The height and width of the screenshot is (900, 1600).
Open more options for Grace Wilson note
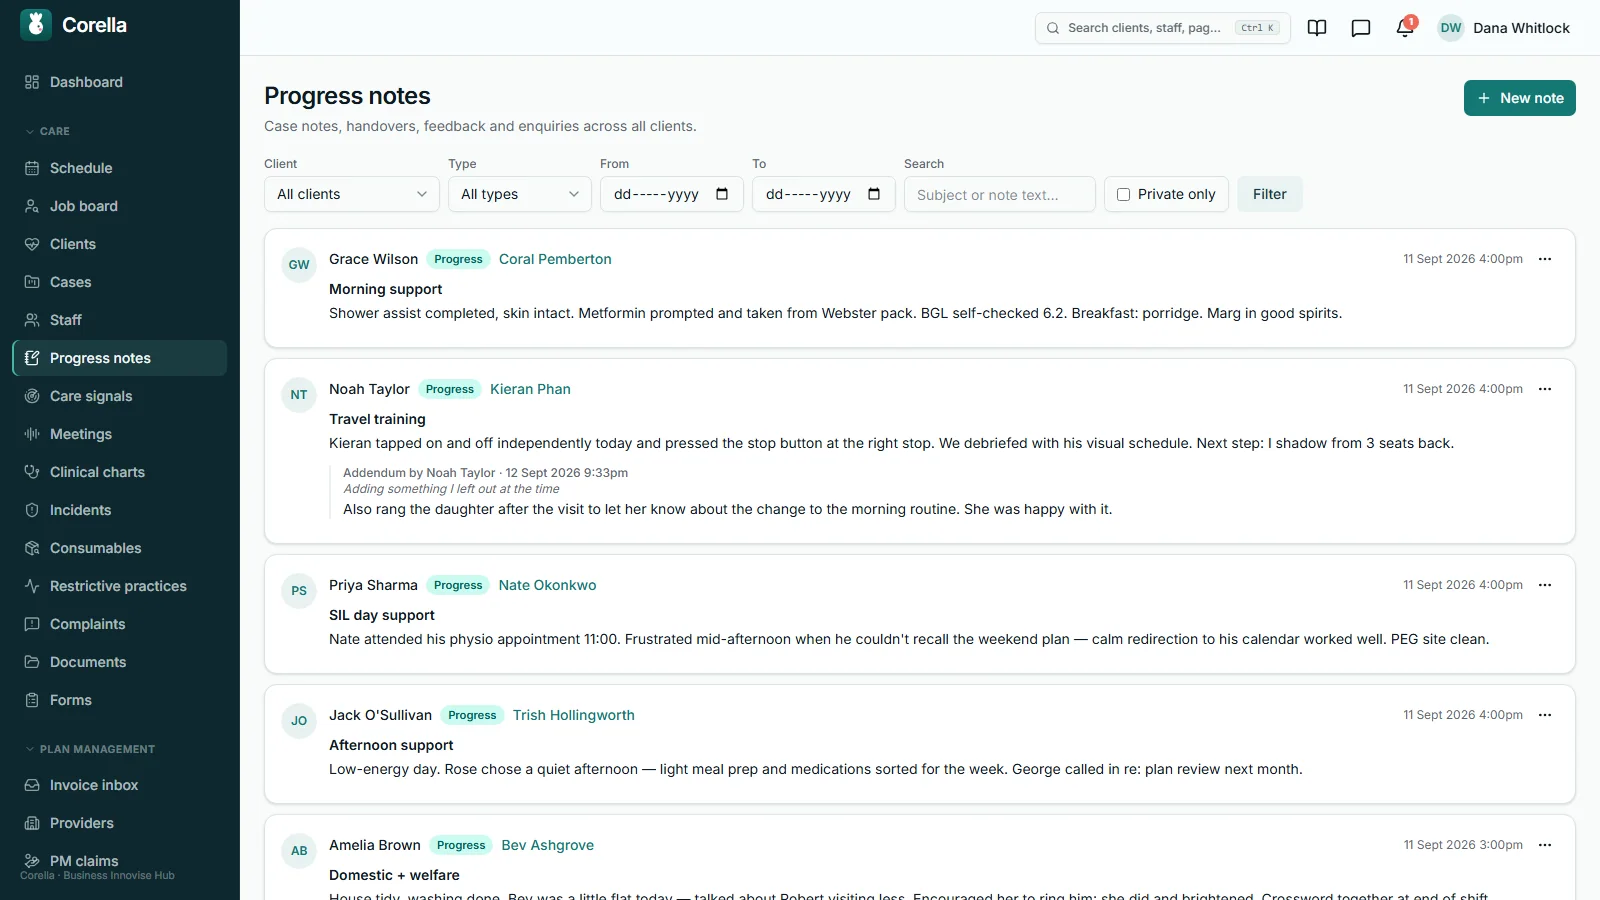point(1545,259)
